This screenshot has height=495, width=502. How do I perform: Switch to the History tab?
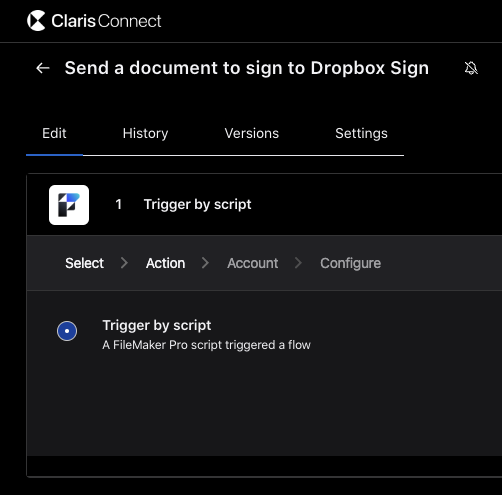point(145,133)
